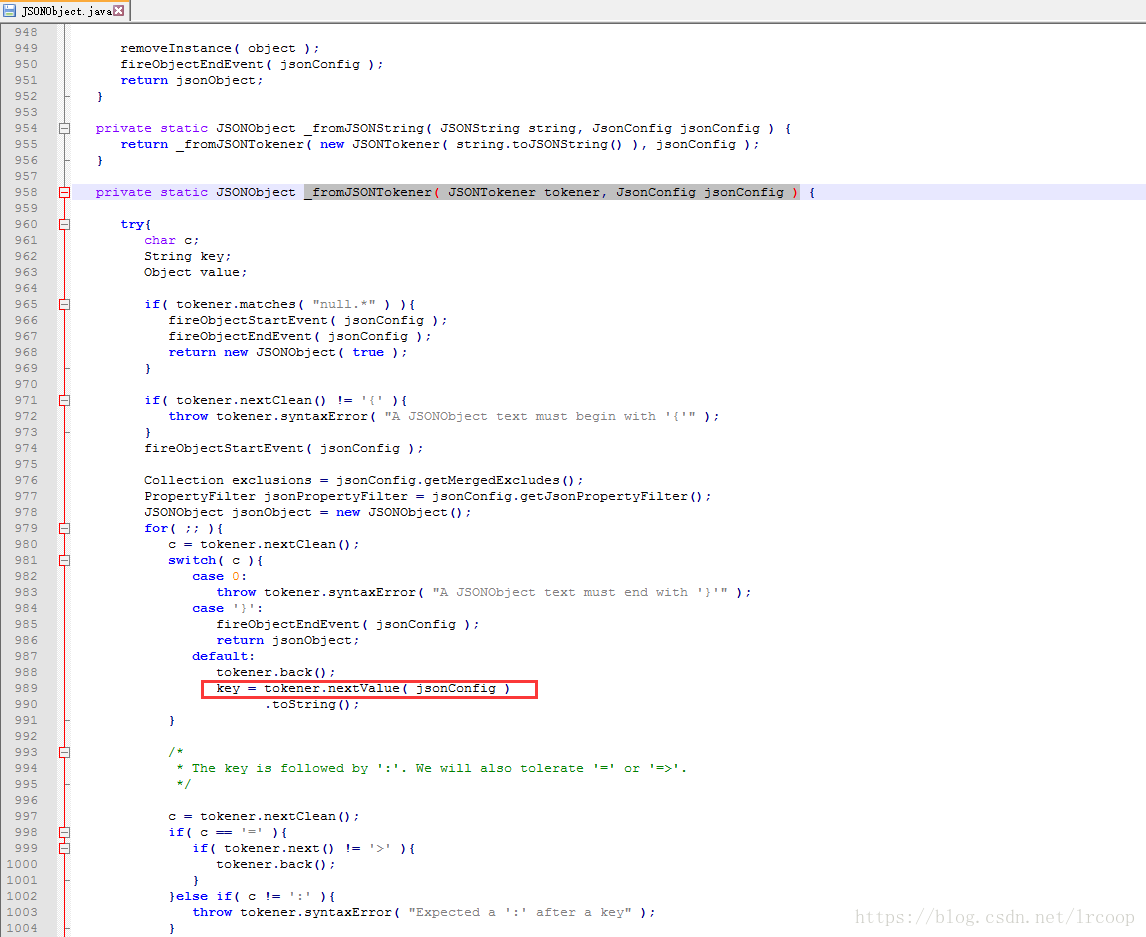
Task: Click 'return jsonObject;' on line 986
Action: pos(288,640)
